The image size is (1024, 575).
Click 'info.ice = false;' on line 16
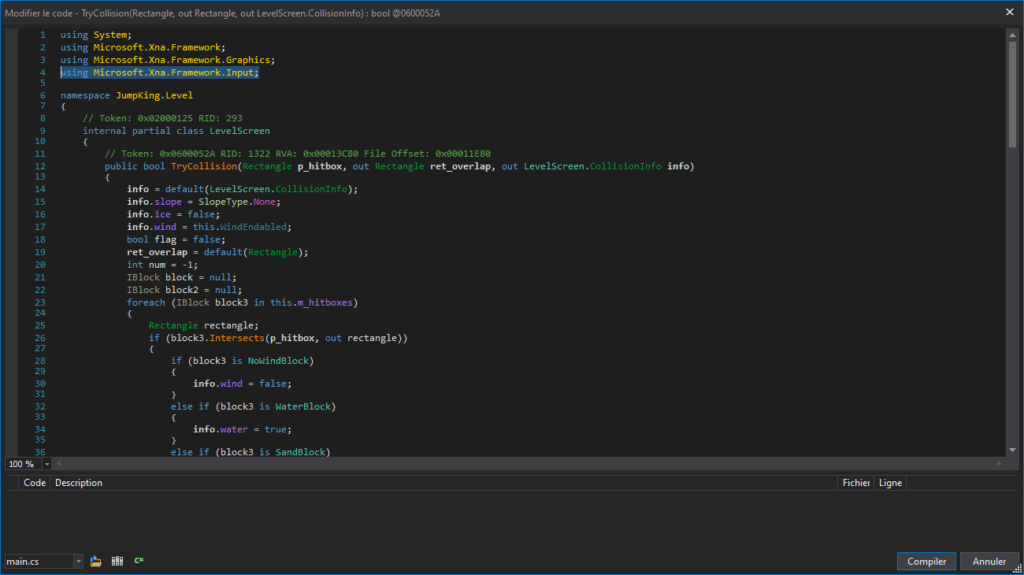[x=173, y=214]
